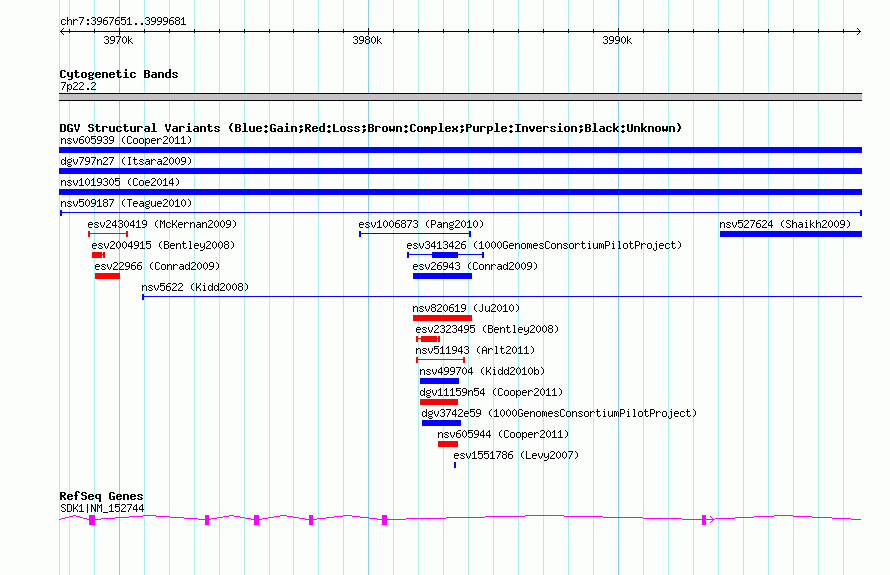Click the esv26943 (Conrad2009) label
Viewport: 890px width, 575px height.
(x=475, y=266)
